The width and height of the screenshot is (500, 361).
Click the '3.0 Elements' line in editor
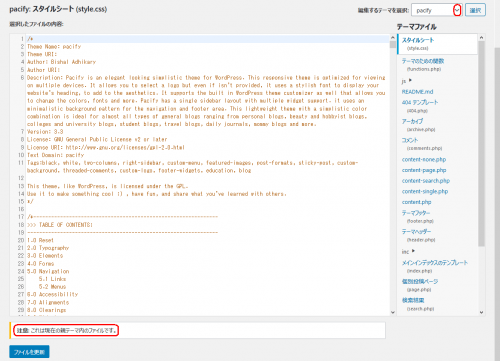tap(45, 256)
